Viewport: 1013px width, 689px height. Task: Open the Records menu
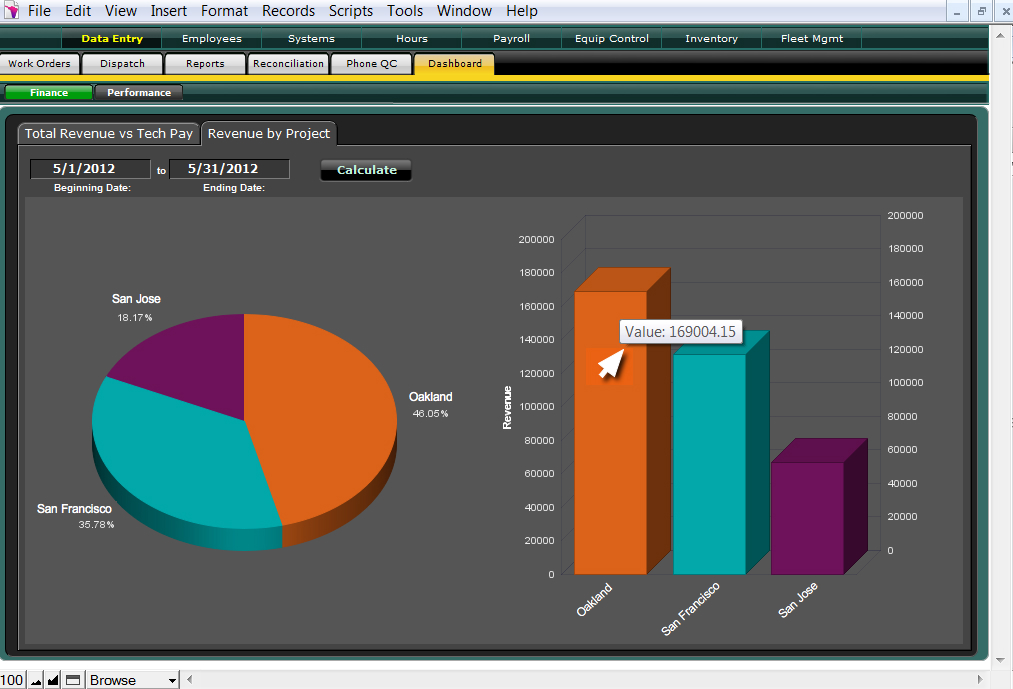coord(288,11)
